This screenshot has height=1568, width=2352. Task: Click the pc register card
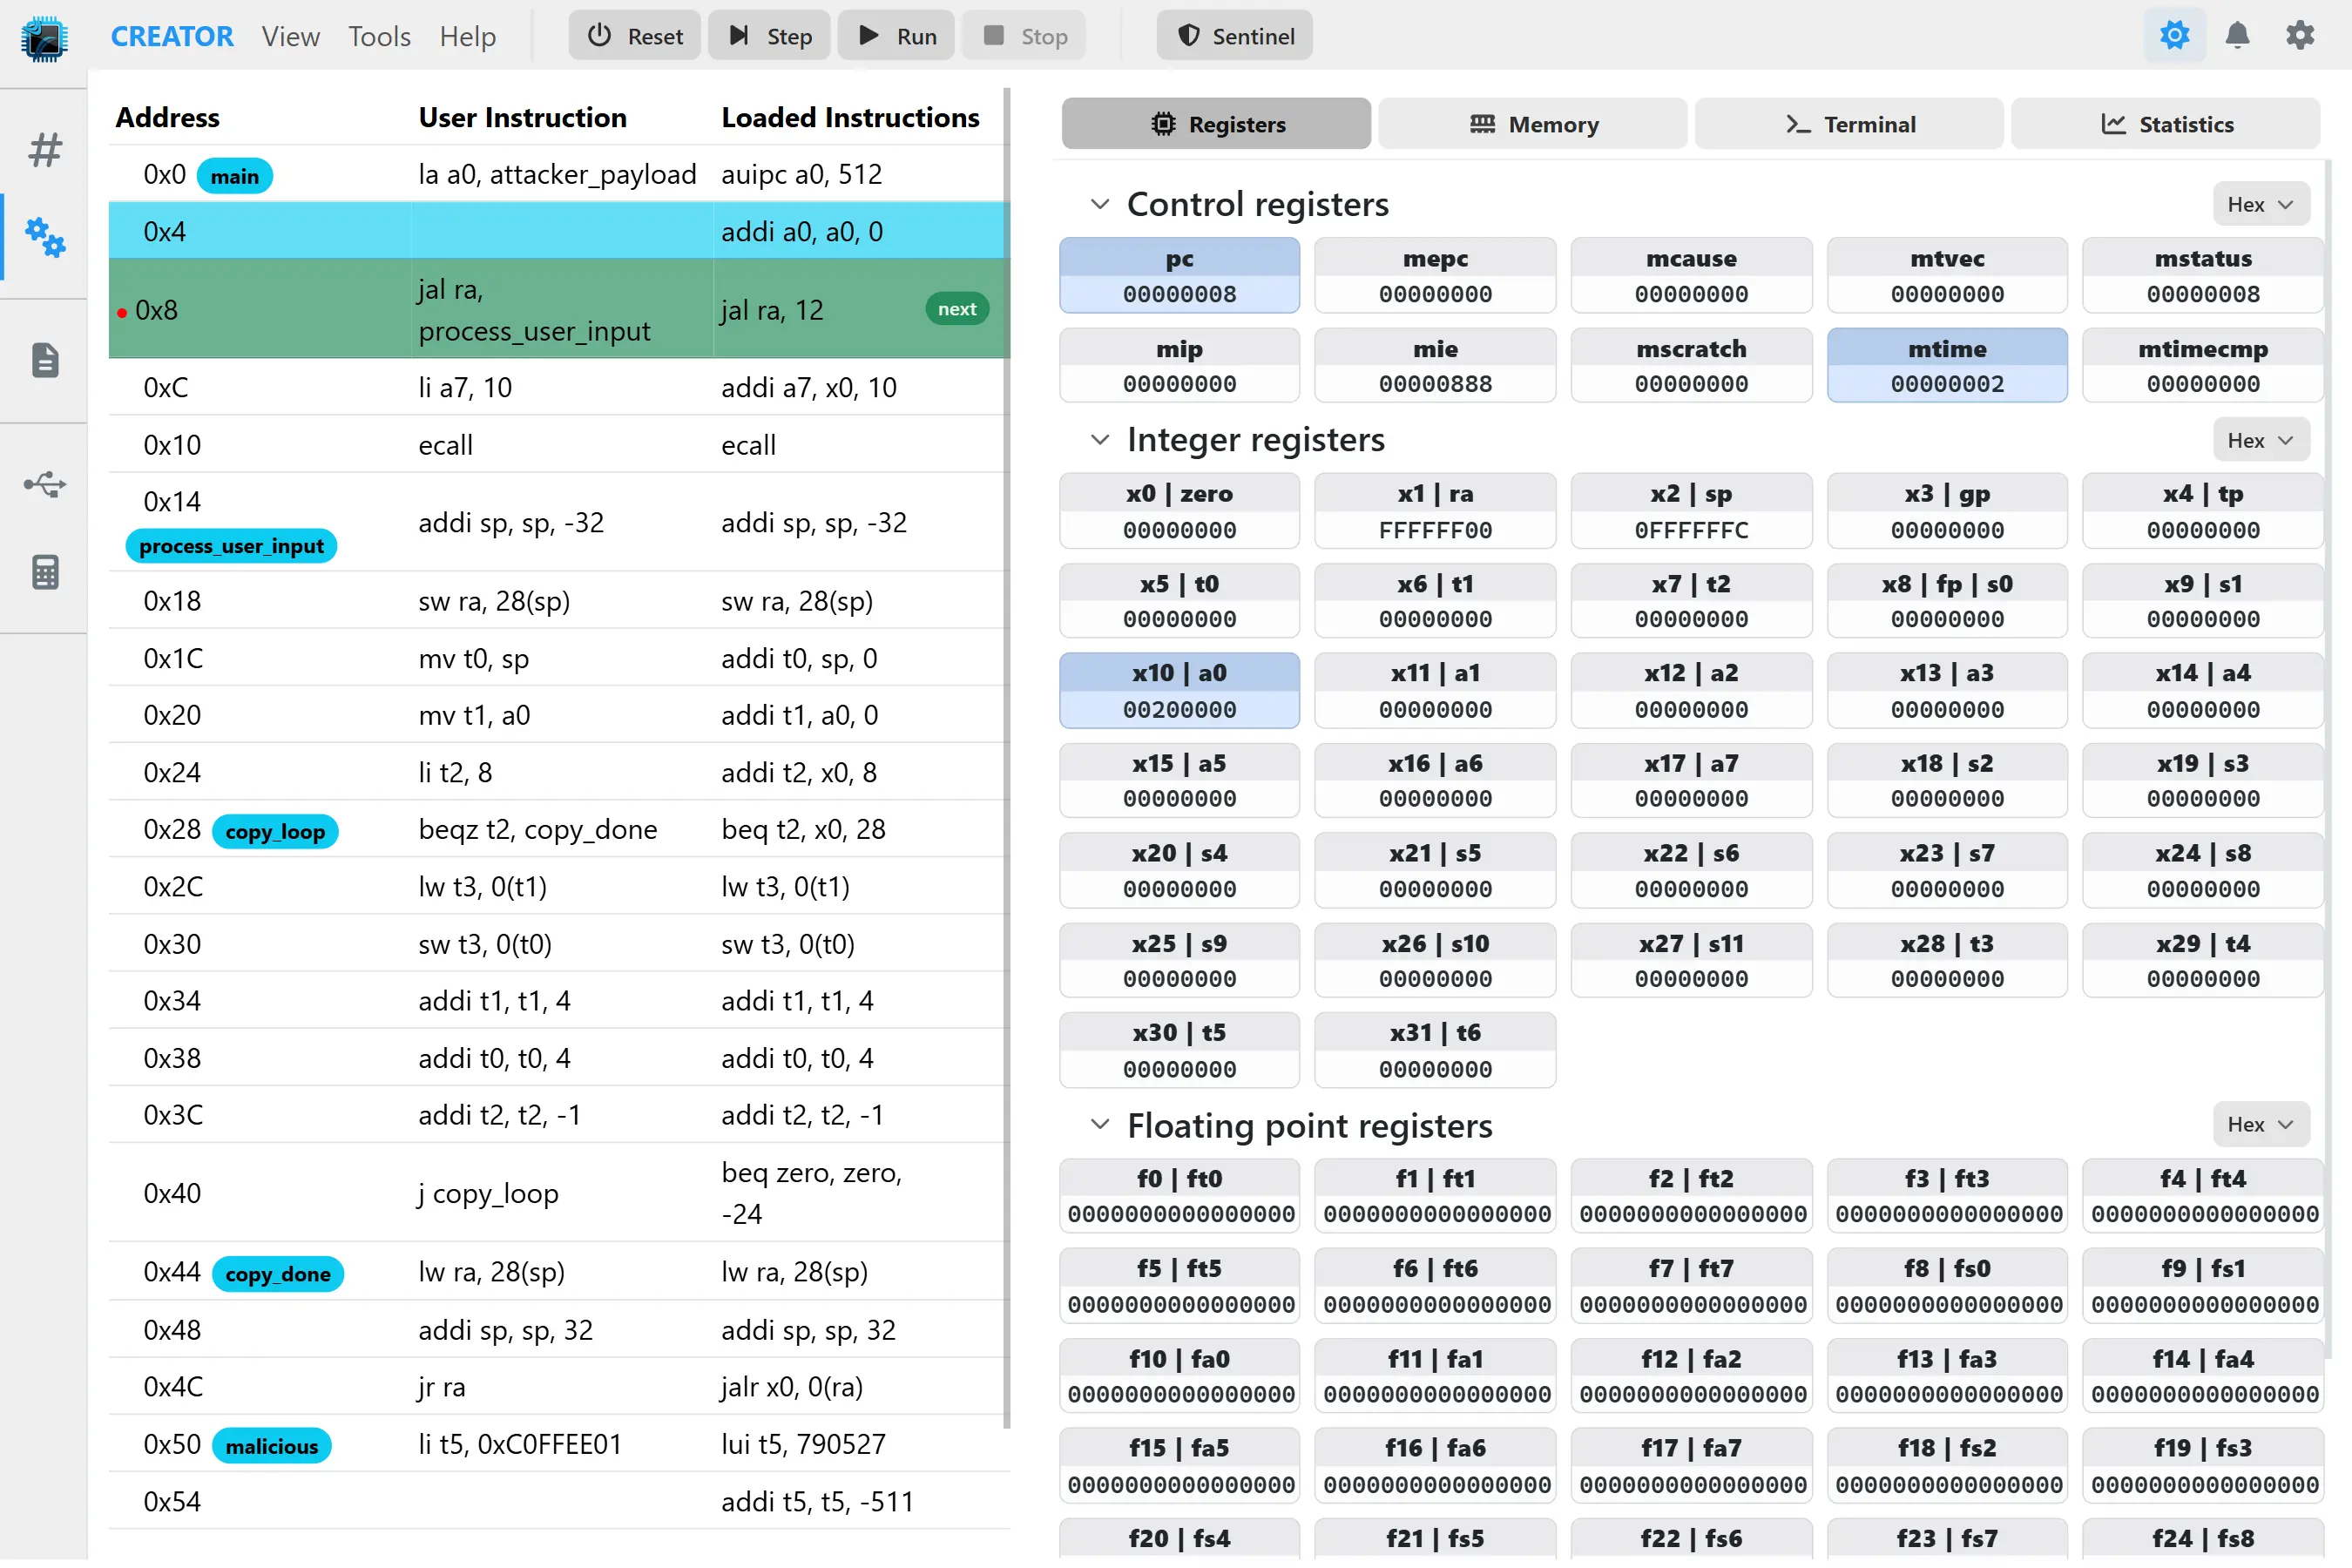1179,276
